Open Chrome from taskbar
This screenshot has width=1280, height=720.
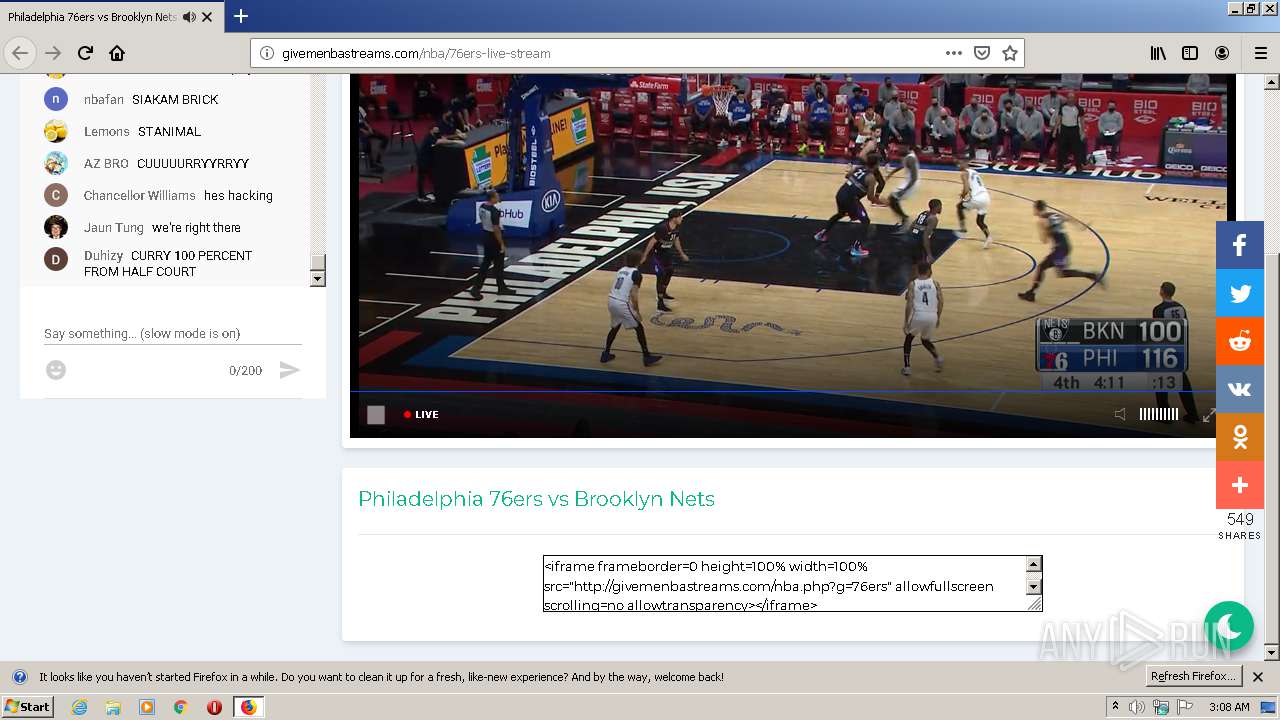[x=181, y=707]
